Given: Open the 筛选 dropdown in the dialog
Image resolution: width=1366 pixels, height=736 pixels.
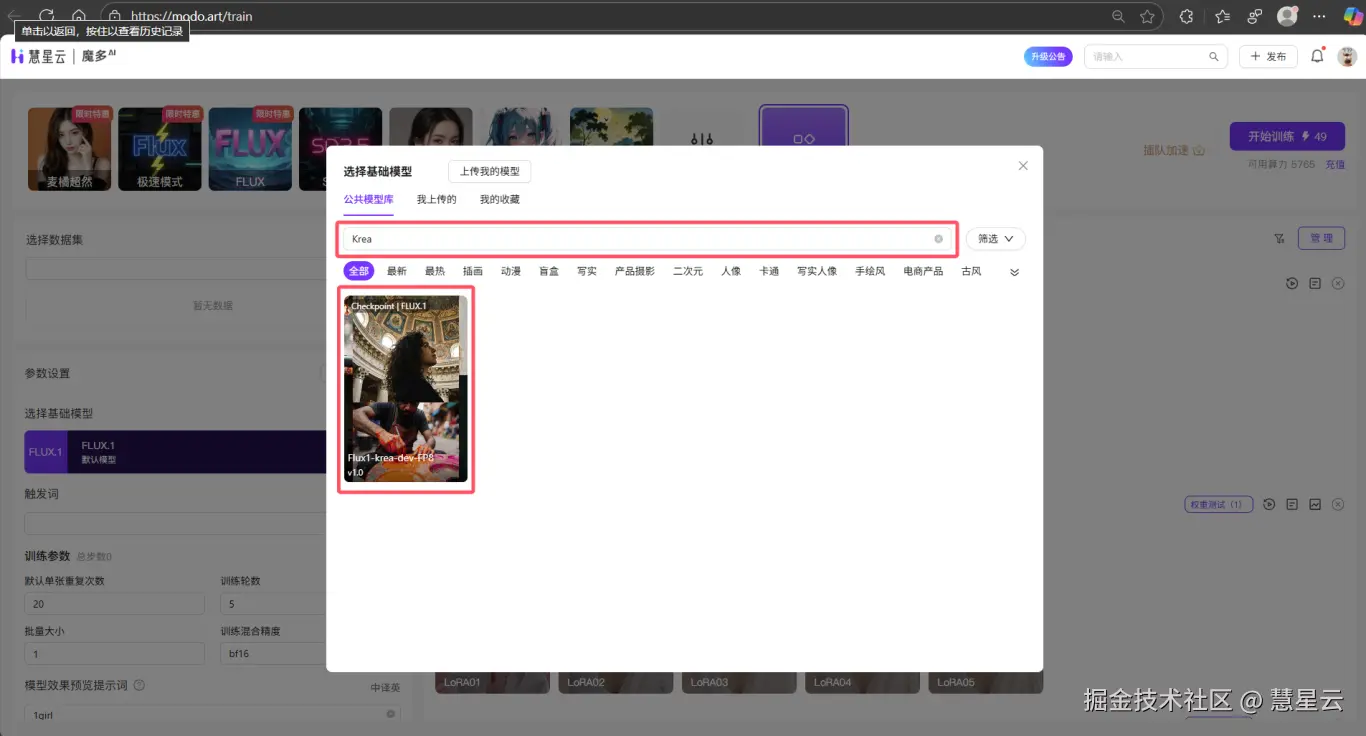Looking at the screenshot, I should 995,238.
